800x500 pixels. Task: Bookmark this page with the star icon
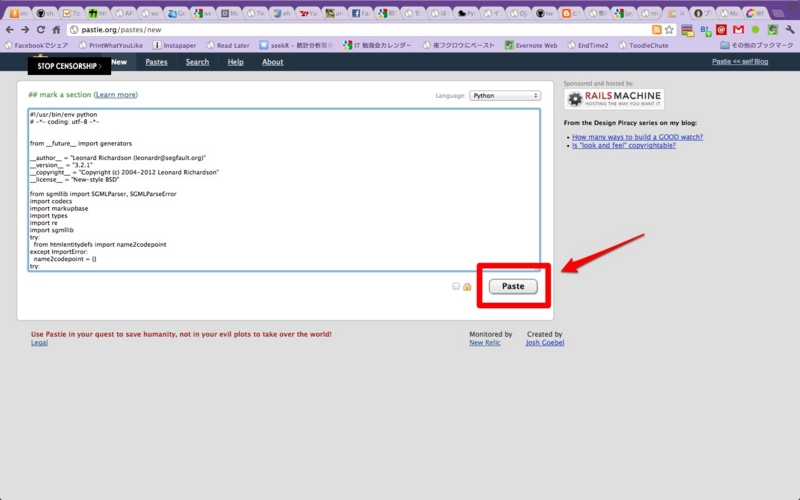point(669,30)
